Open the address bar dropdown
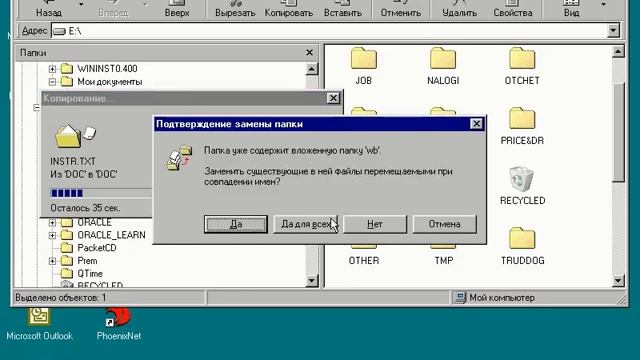This screenshot has width=640, height=360. [x=613, y=31]
